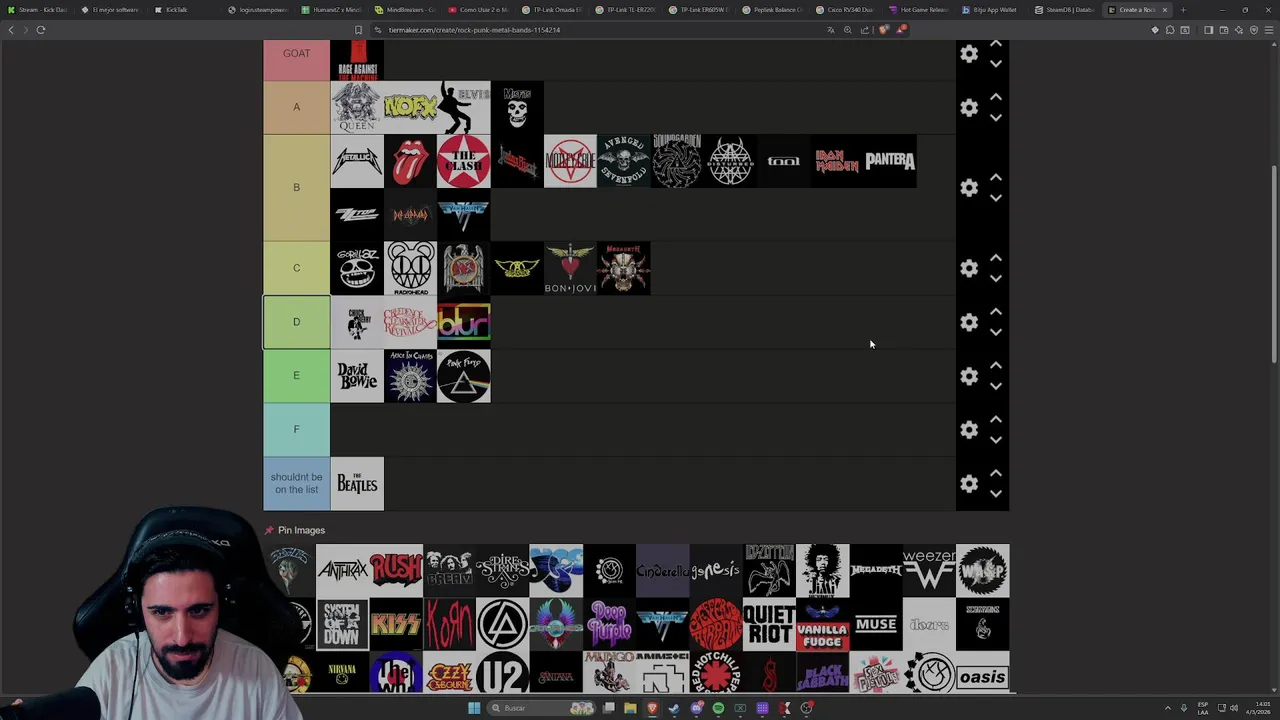Open Spotify from the taskbar
1280x720 pixels.
(718, 708)
